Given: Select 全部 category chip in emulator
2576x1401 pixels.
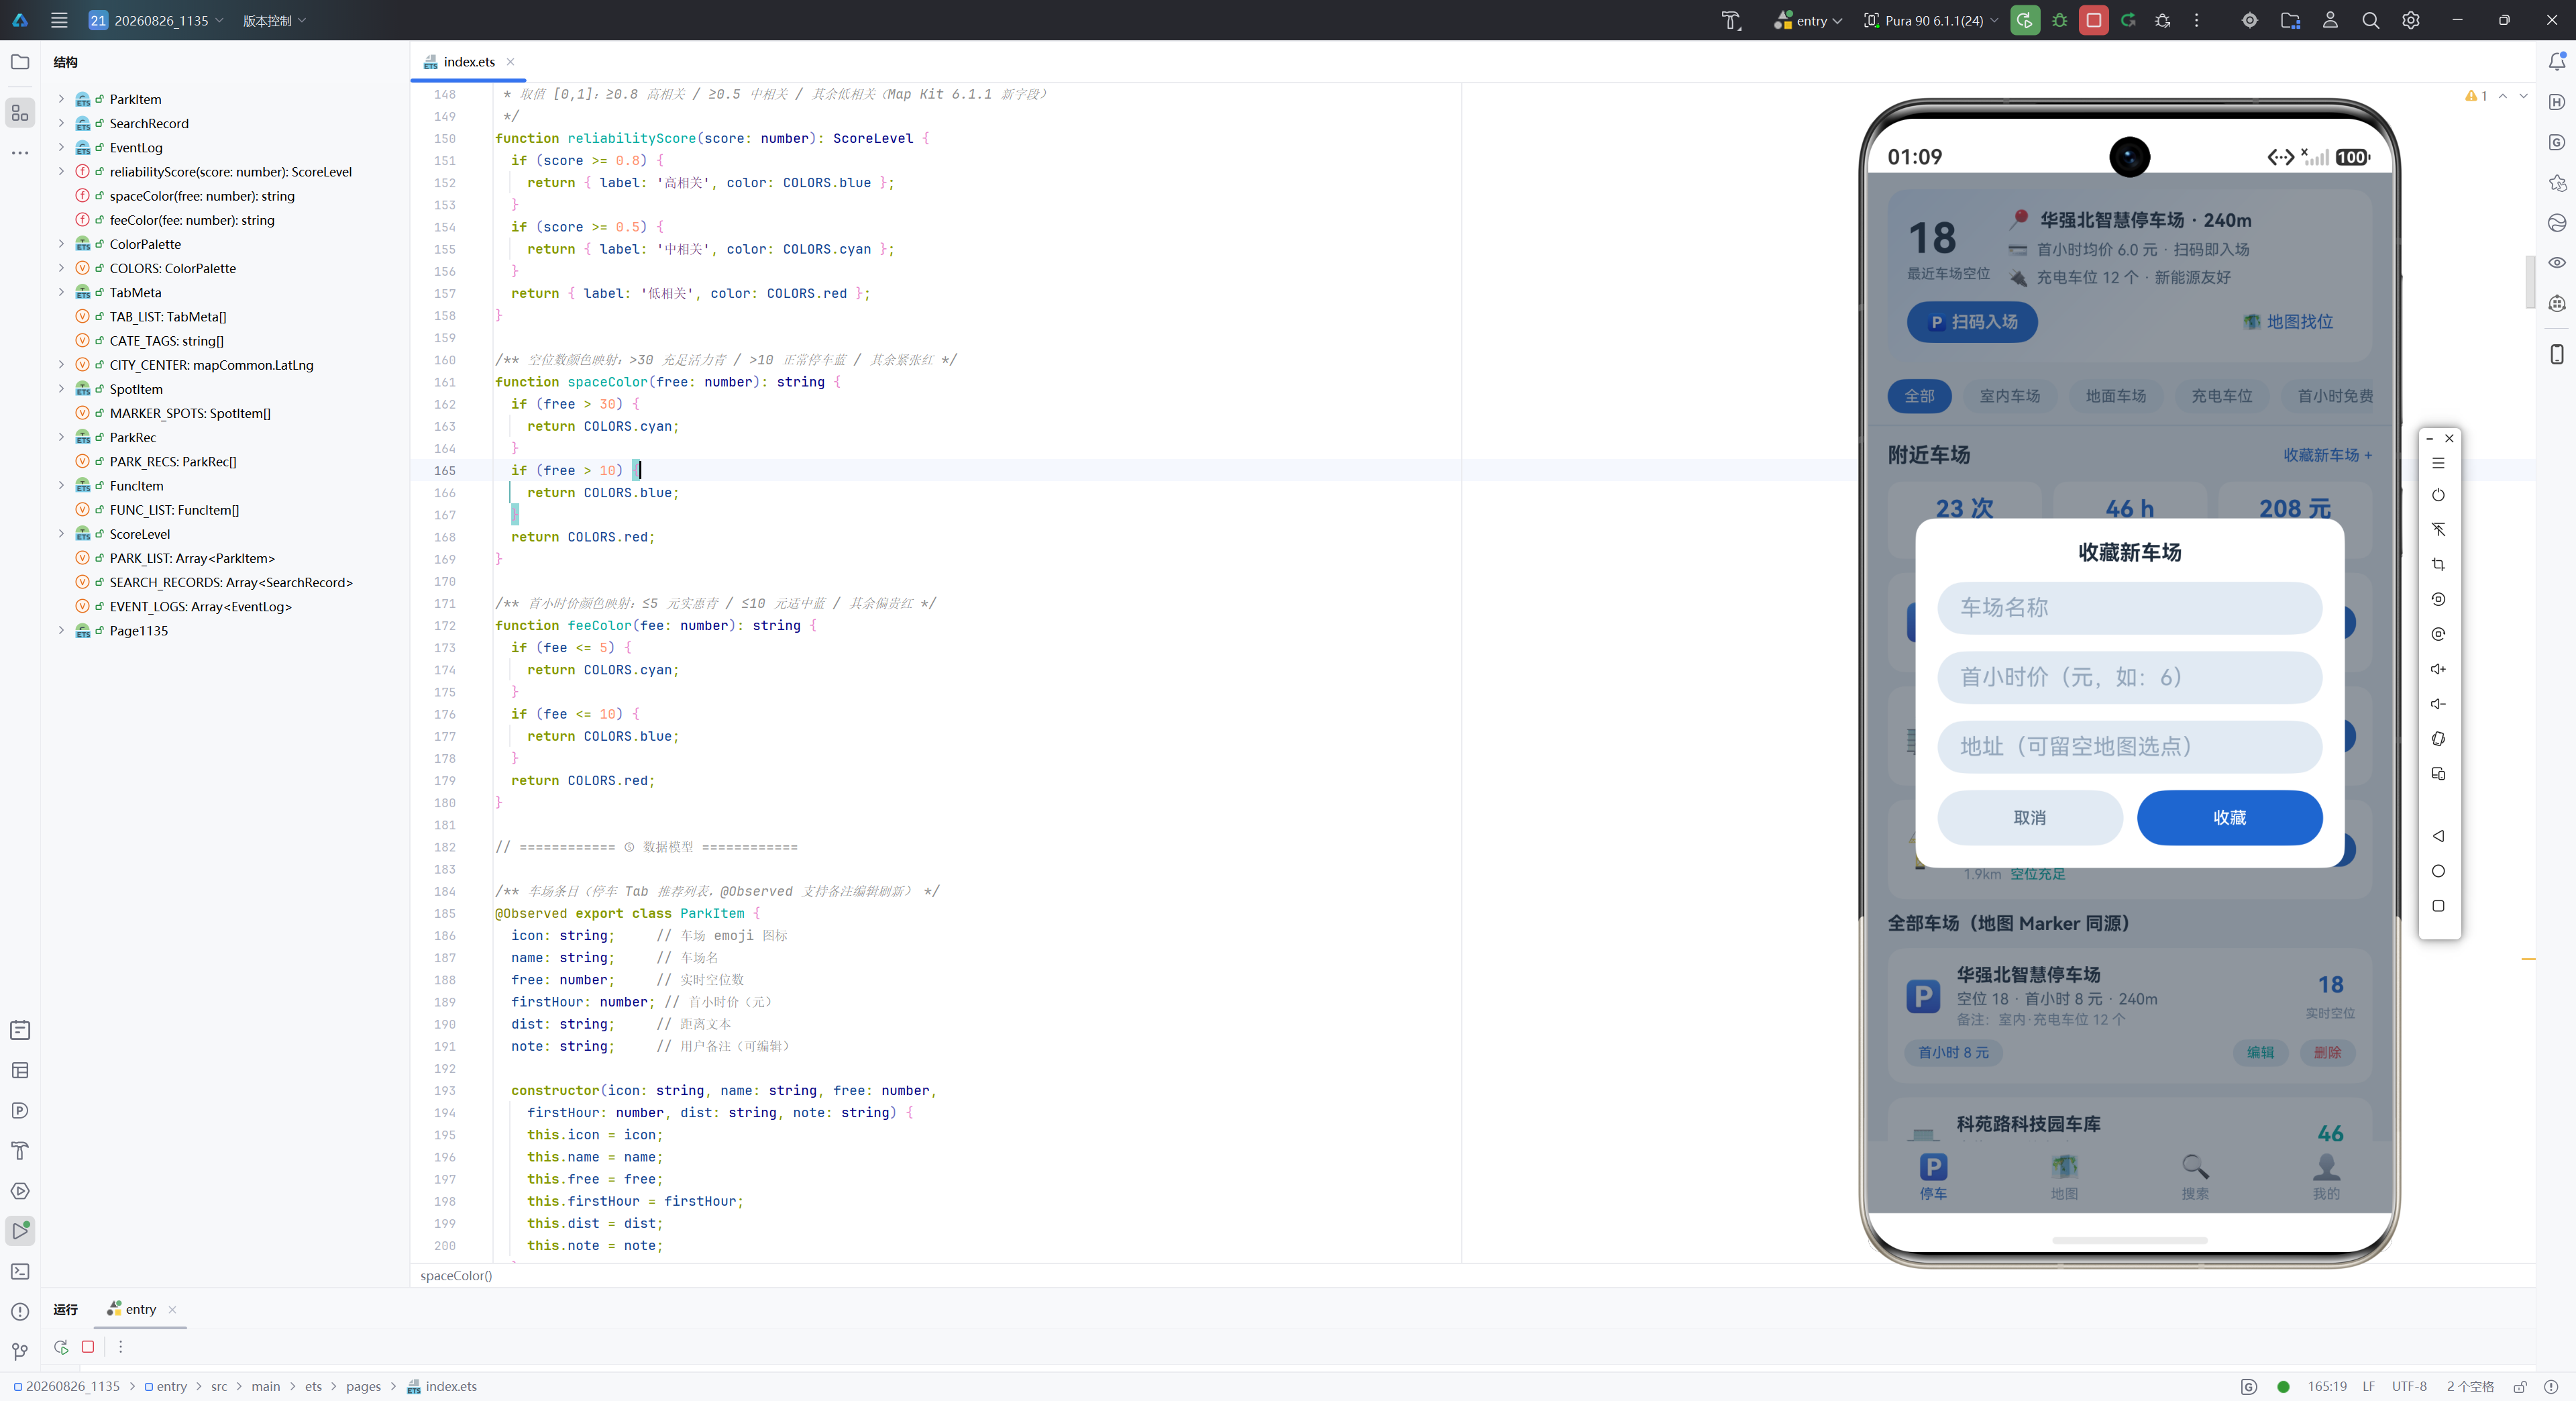Looking at the screenshot, I should tap(1919, 396).
